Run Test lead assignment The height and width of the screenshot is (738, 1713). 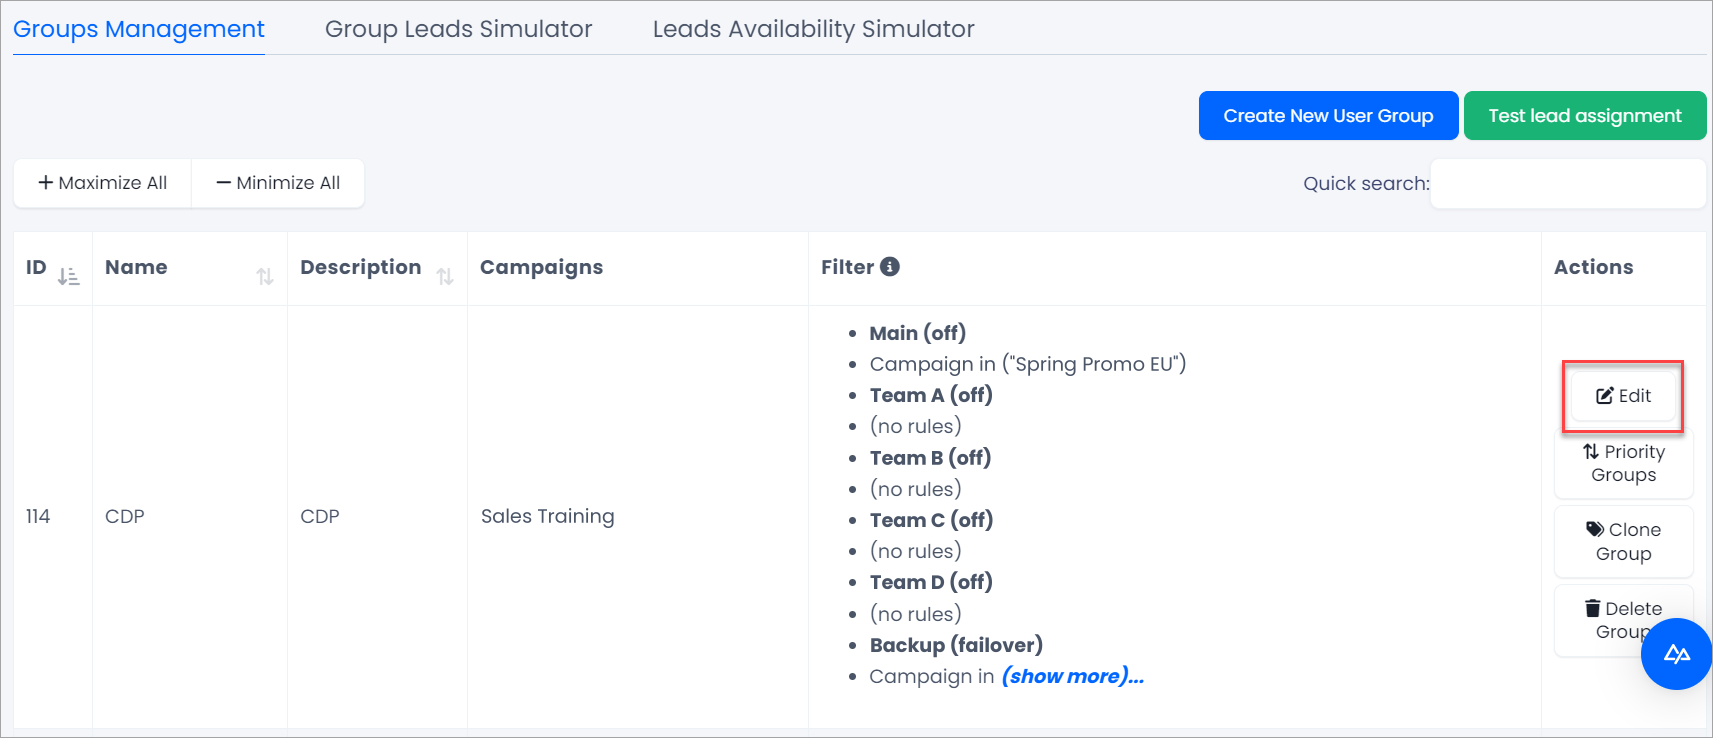point(1585,116)
